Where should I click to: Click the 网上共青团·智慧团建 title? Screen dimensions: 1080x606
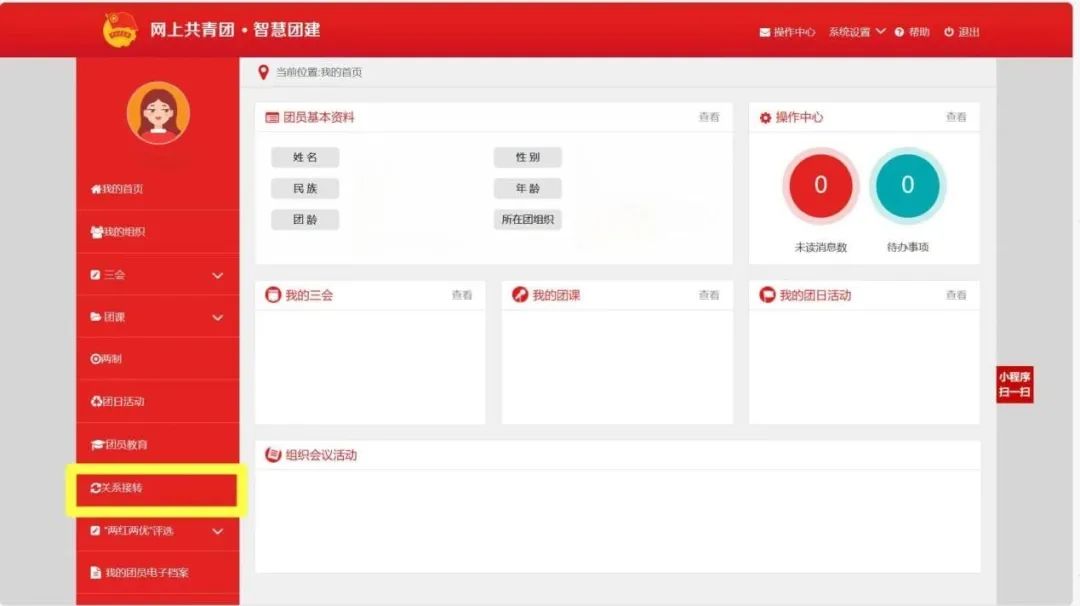pos(235,30)
